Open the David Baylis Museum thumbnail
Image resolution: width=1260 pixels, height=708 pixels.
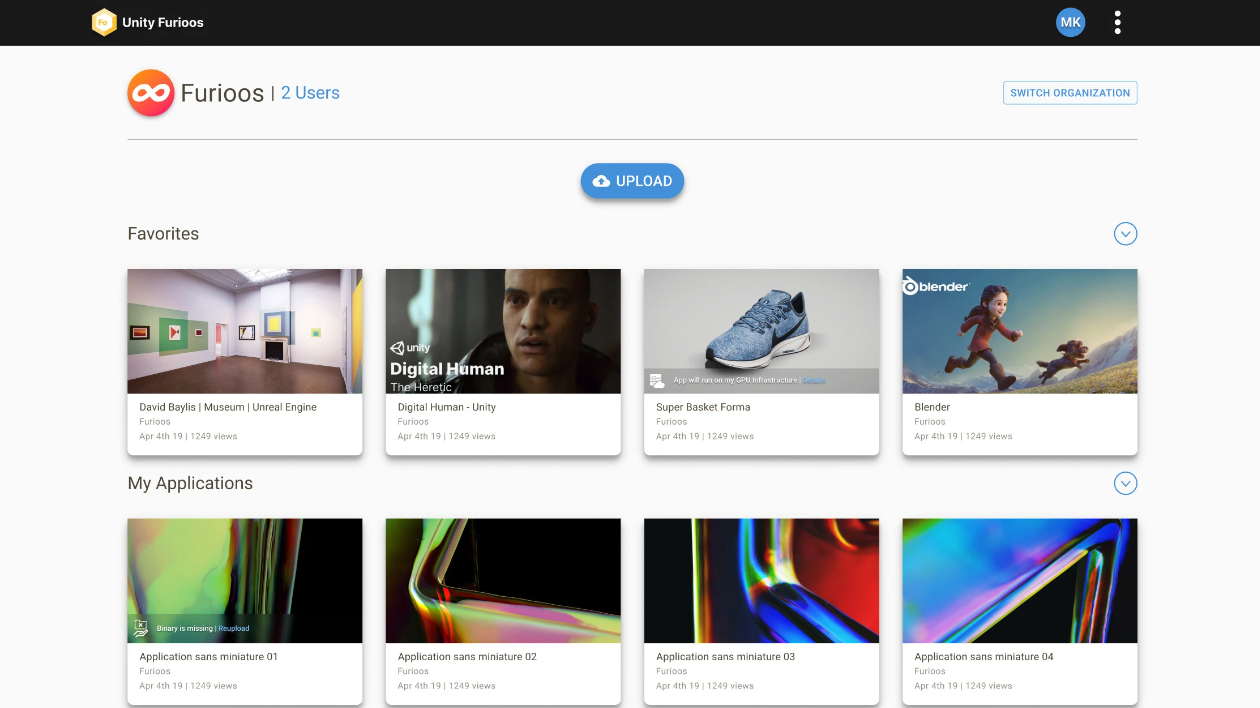tap(245, 331)
